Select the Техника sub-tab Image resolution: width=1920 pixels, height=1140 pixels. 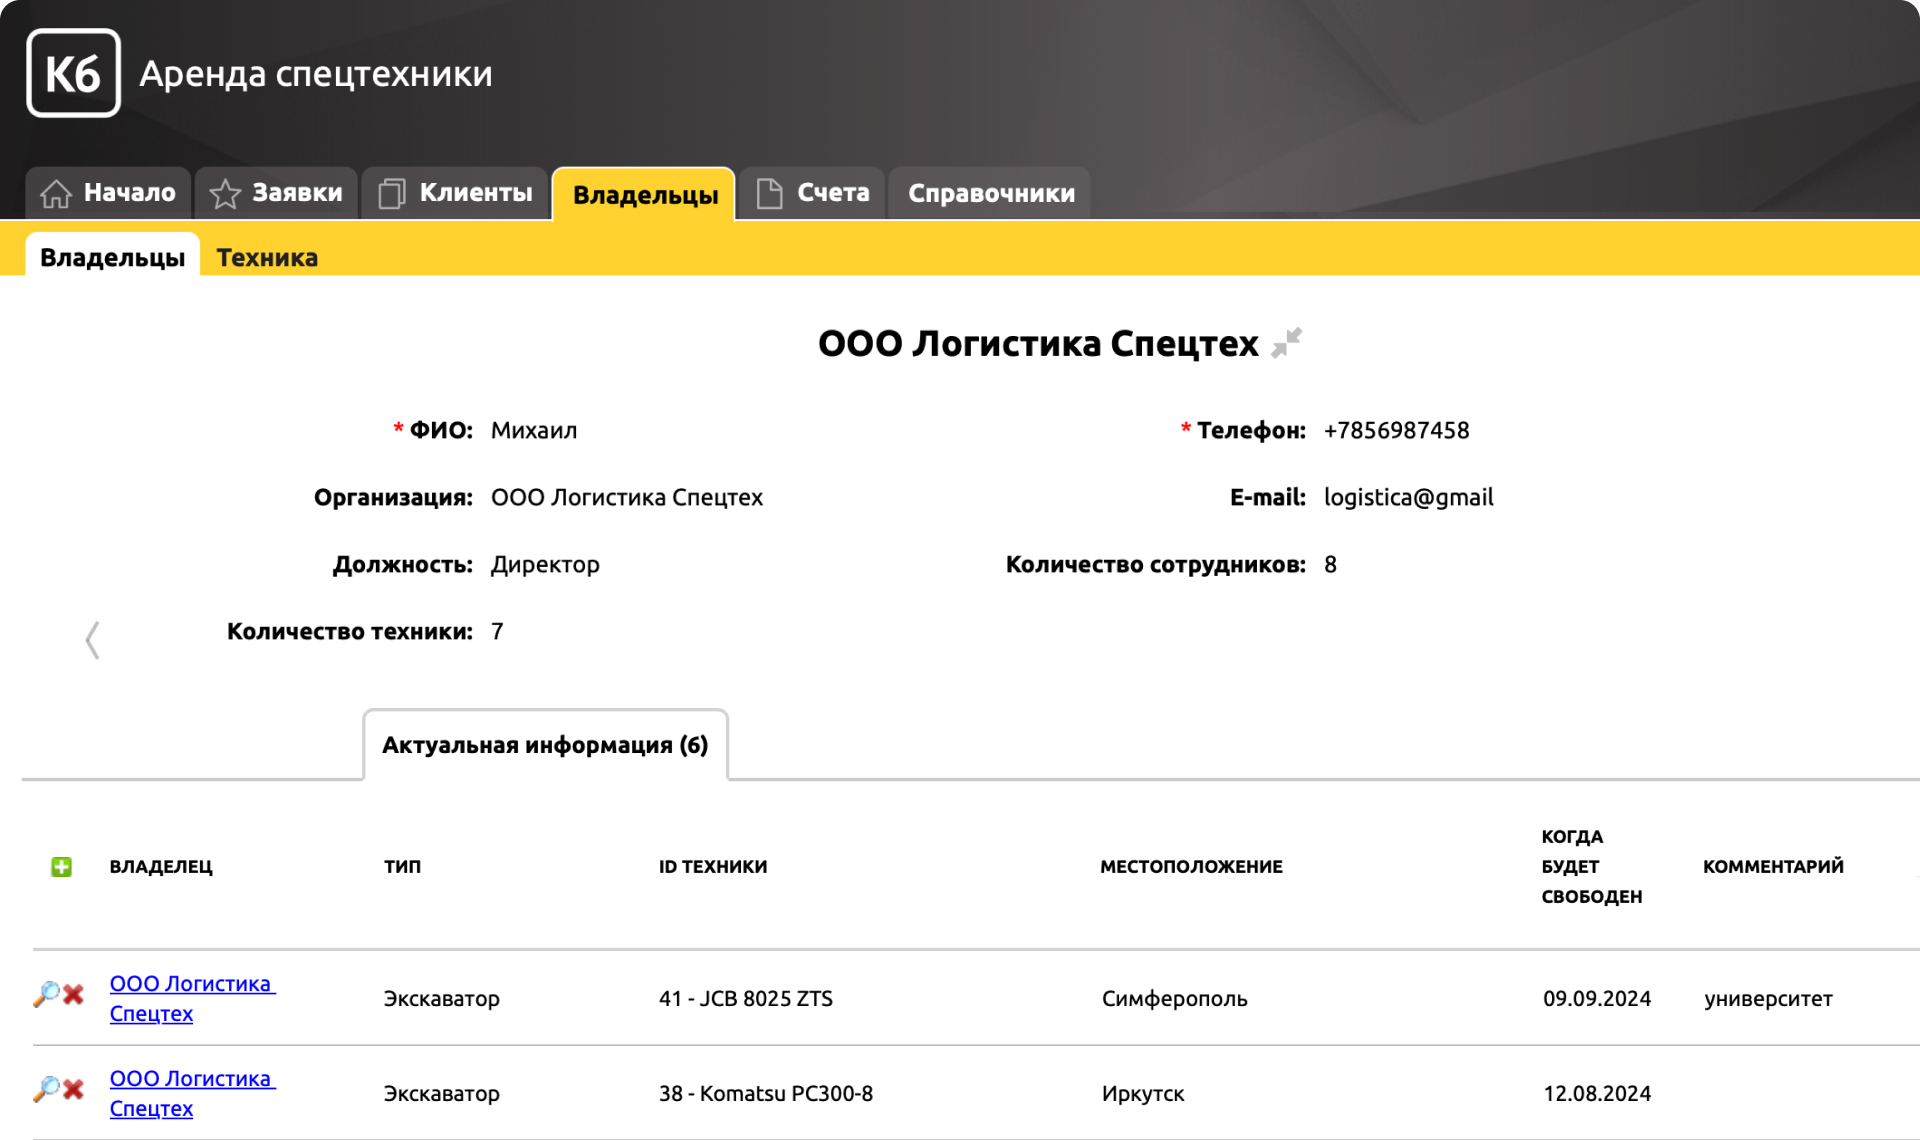[x=267, y=257]
